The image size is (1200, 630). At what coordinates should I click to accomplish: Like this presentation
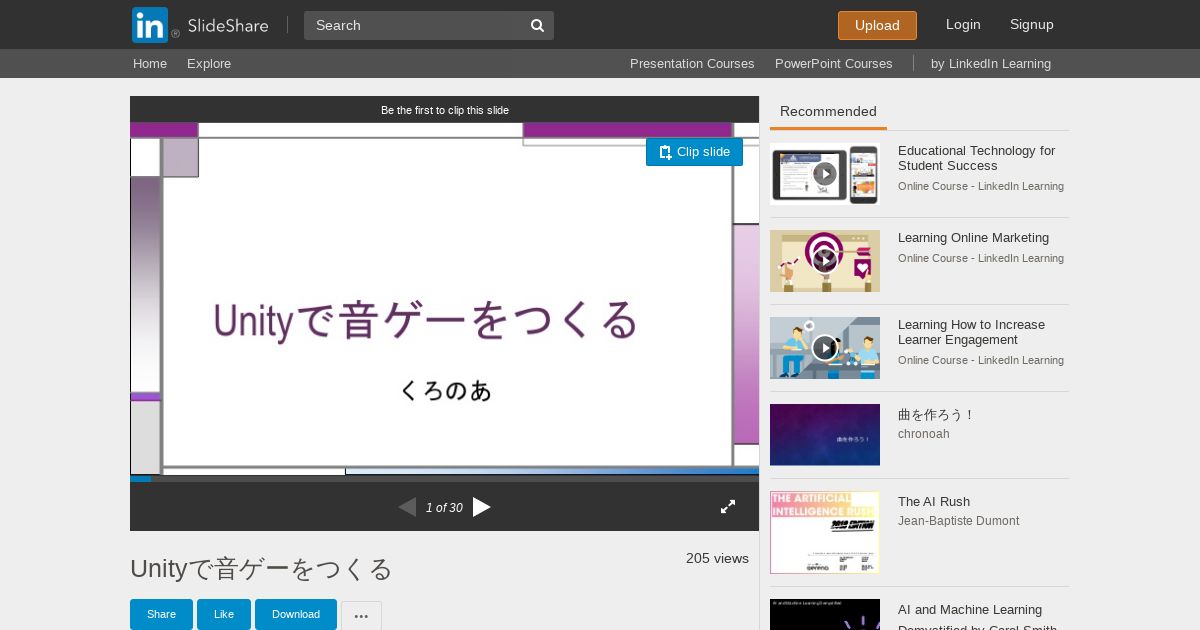pos(224,614)
